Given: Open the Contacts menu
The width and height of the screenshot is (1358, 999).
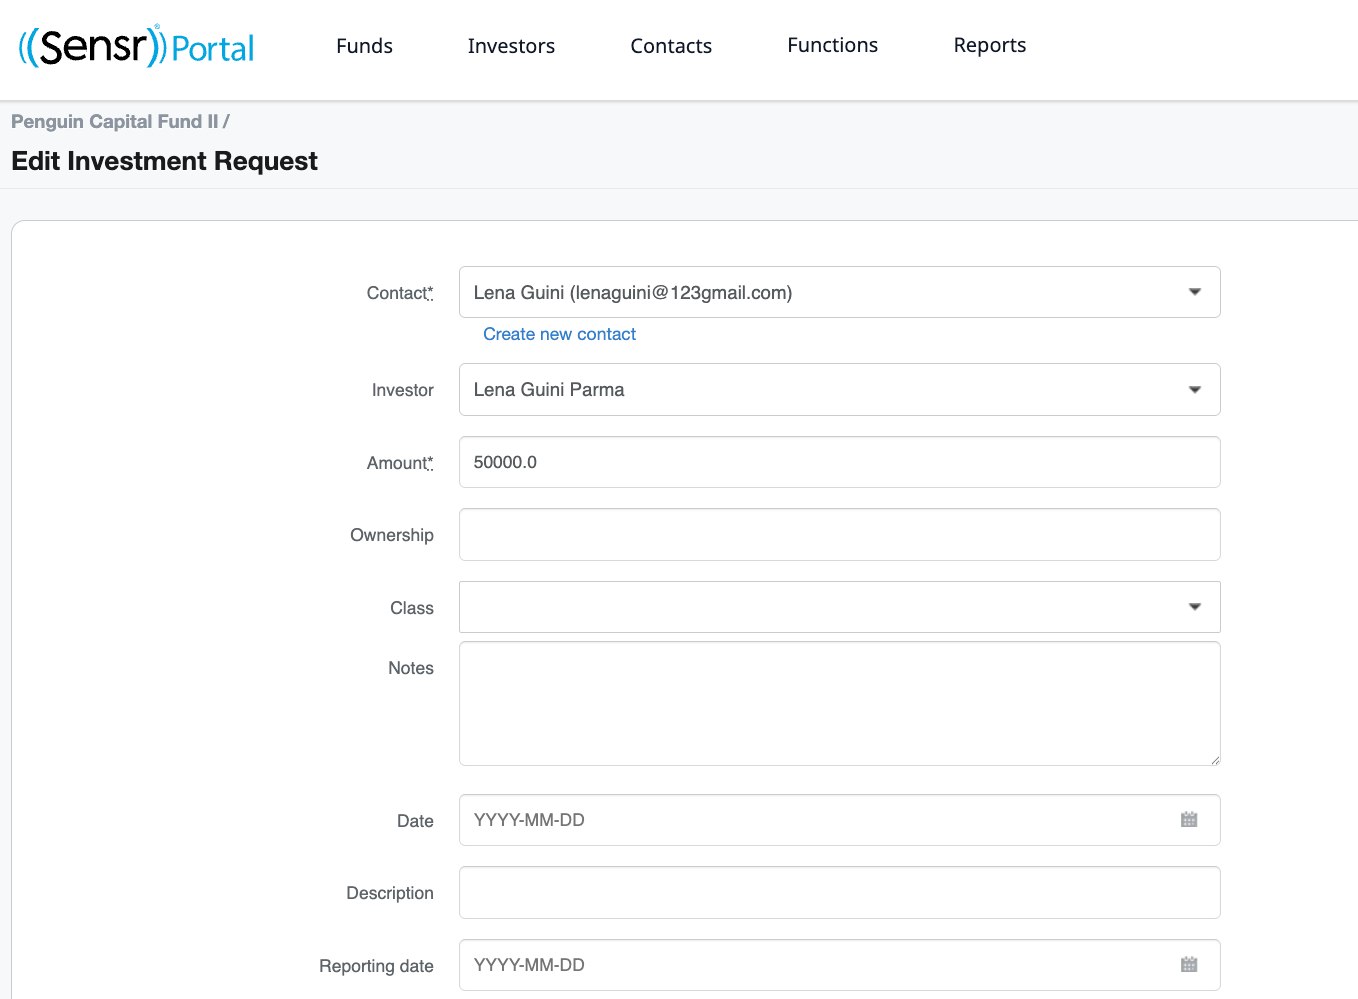Looking at the screenshot, I should click(671, 46).
